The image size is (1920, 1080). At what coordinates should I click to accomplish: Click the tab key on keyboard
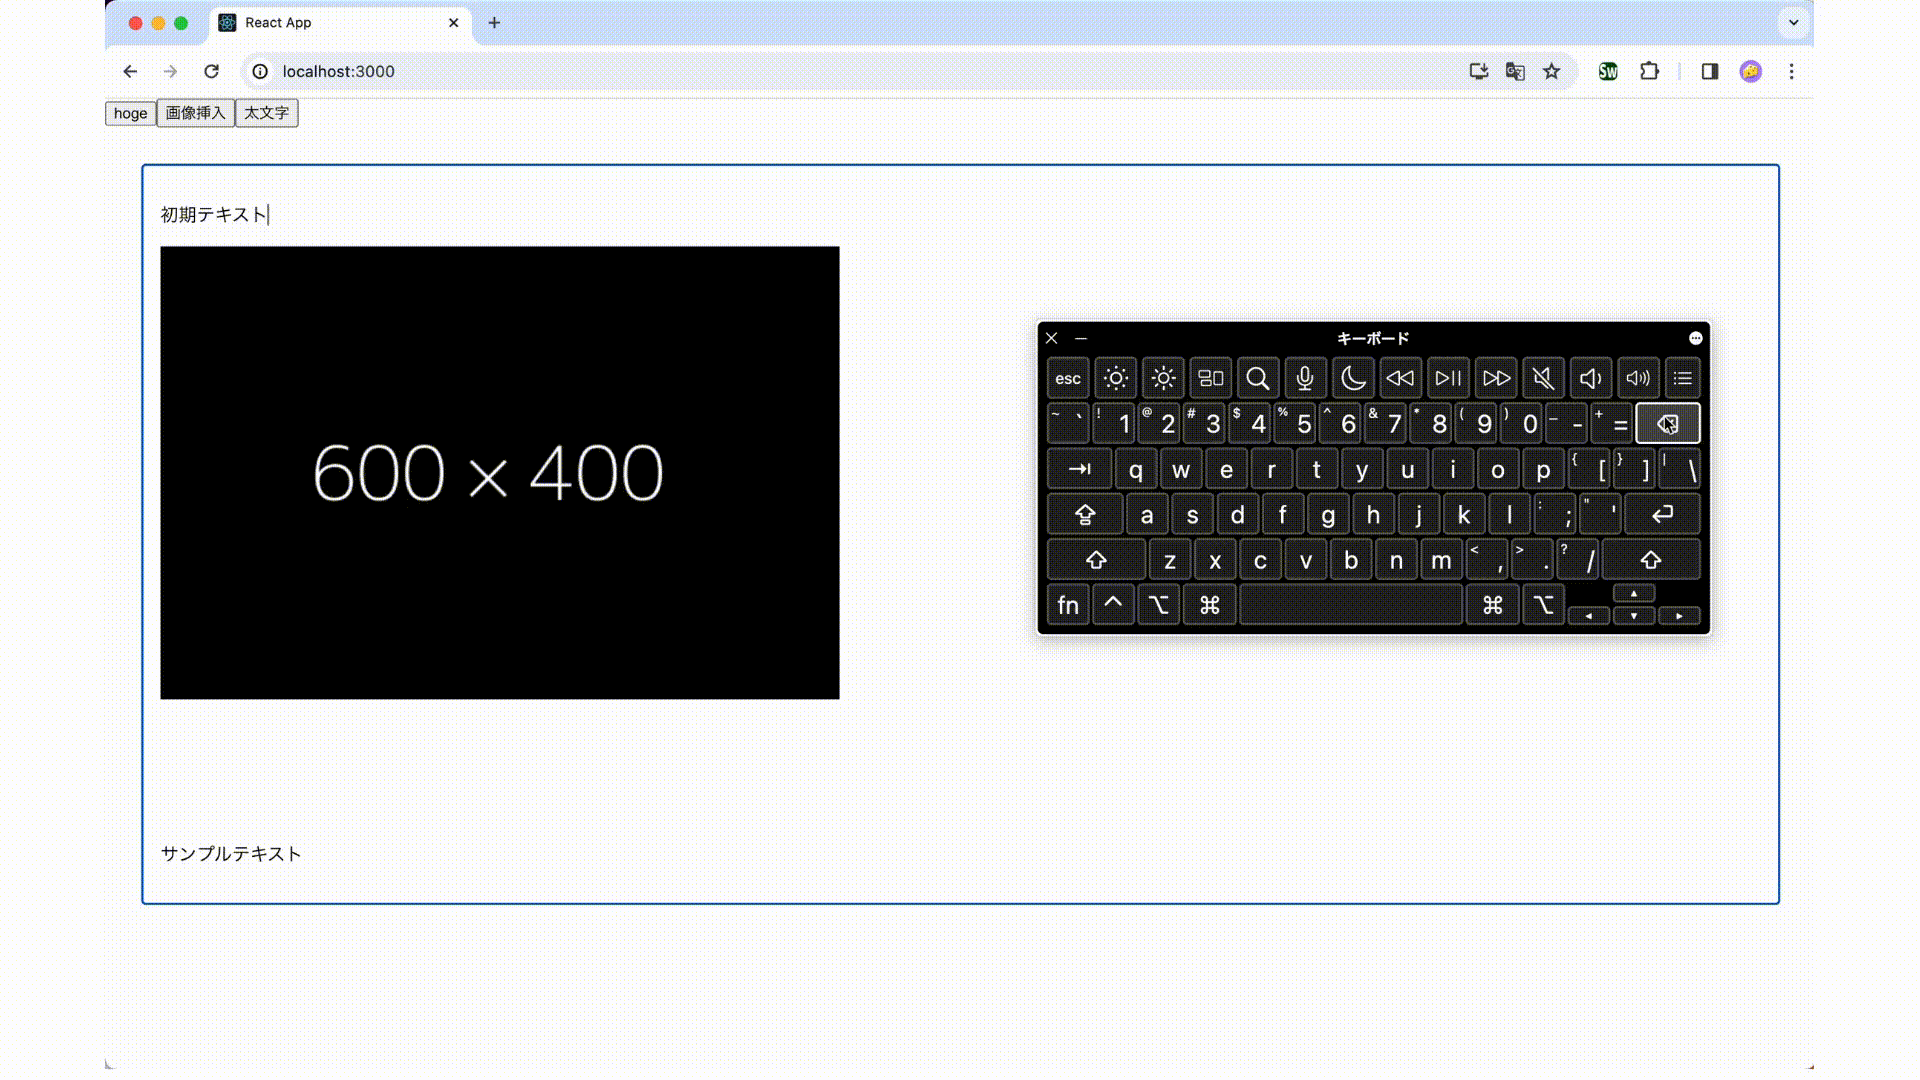tap(1079, 469)
